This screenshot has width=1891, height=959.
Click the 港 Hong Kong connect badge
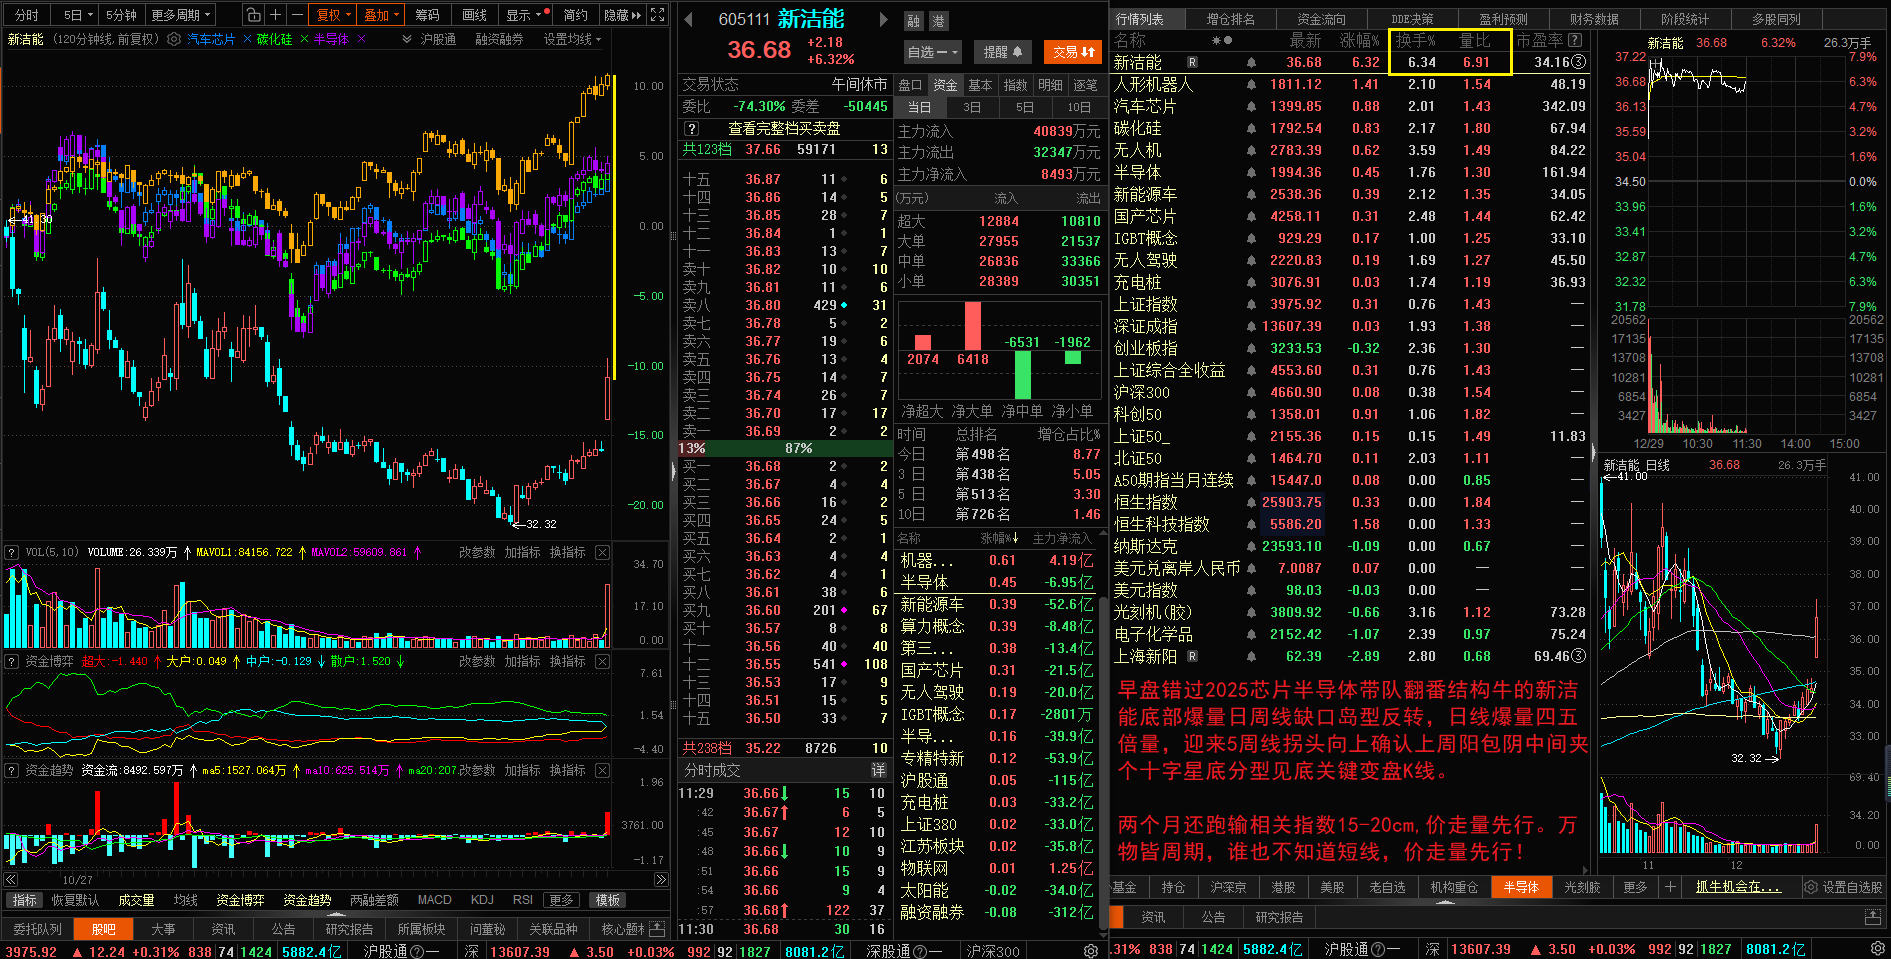click(938, 21)
